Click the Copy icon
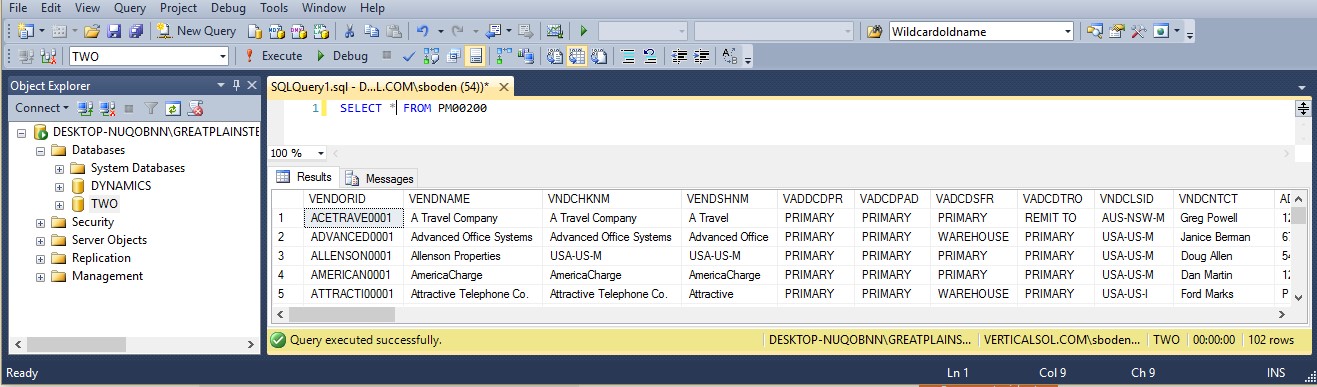Image resolution: width=1317 pixels, height=387 pixels. pos(371,31)
